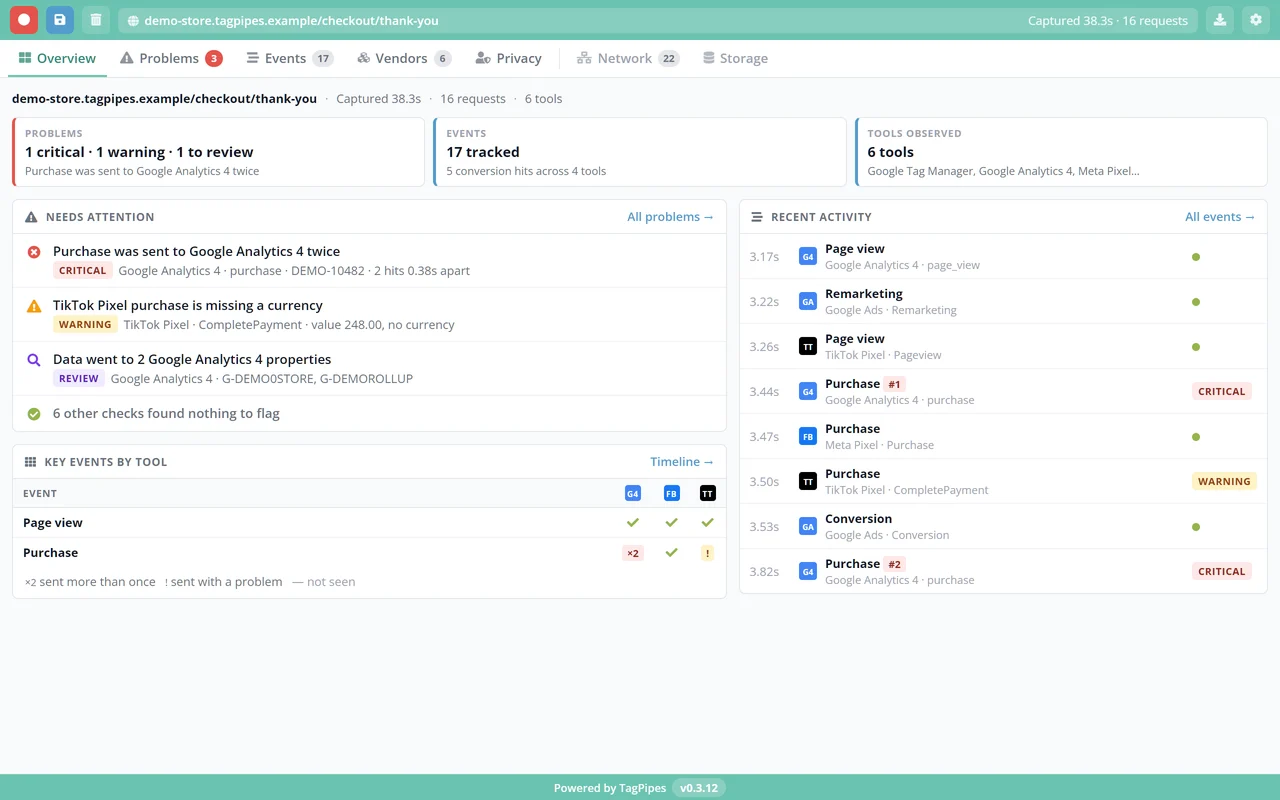
Task: Switch to the Network tab
Action: point(628,58)
